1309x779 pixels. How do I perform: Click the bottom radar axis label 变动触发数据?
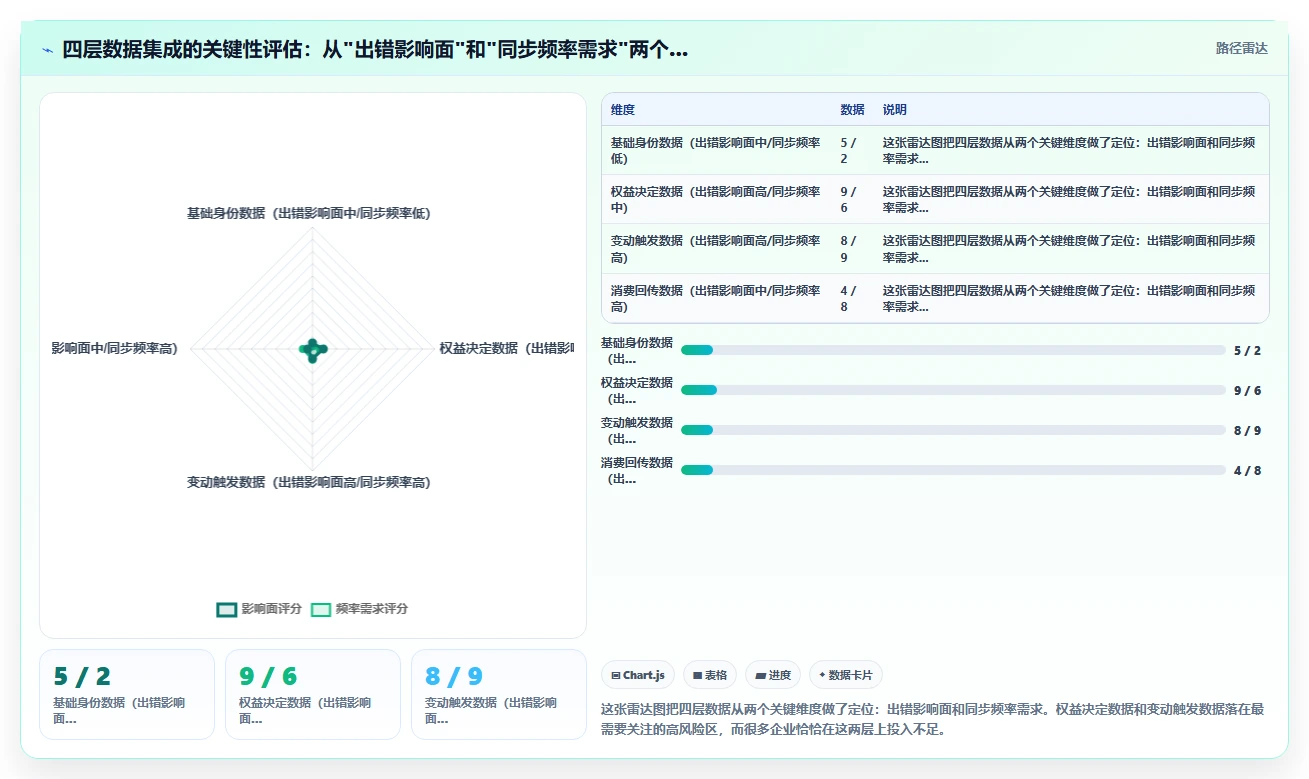pyautogui.click(x=309, y=482)
